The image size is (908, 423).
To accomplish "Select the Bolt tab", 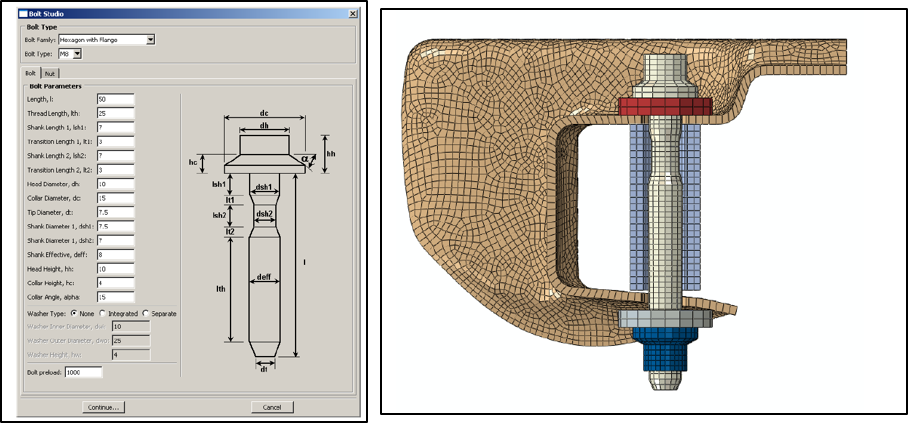I will tap(31, 73).
